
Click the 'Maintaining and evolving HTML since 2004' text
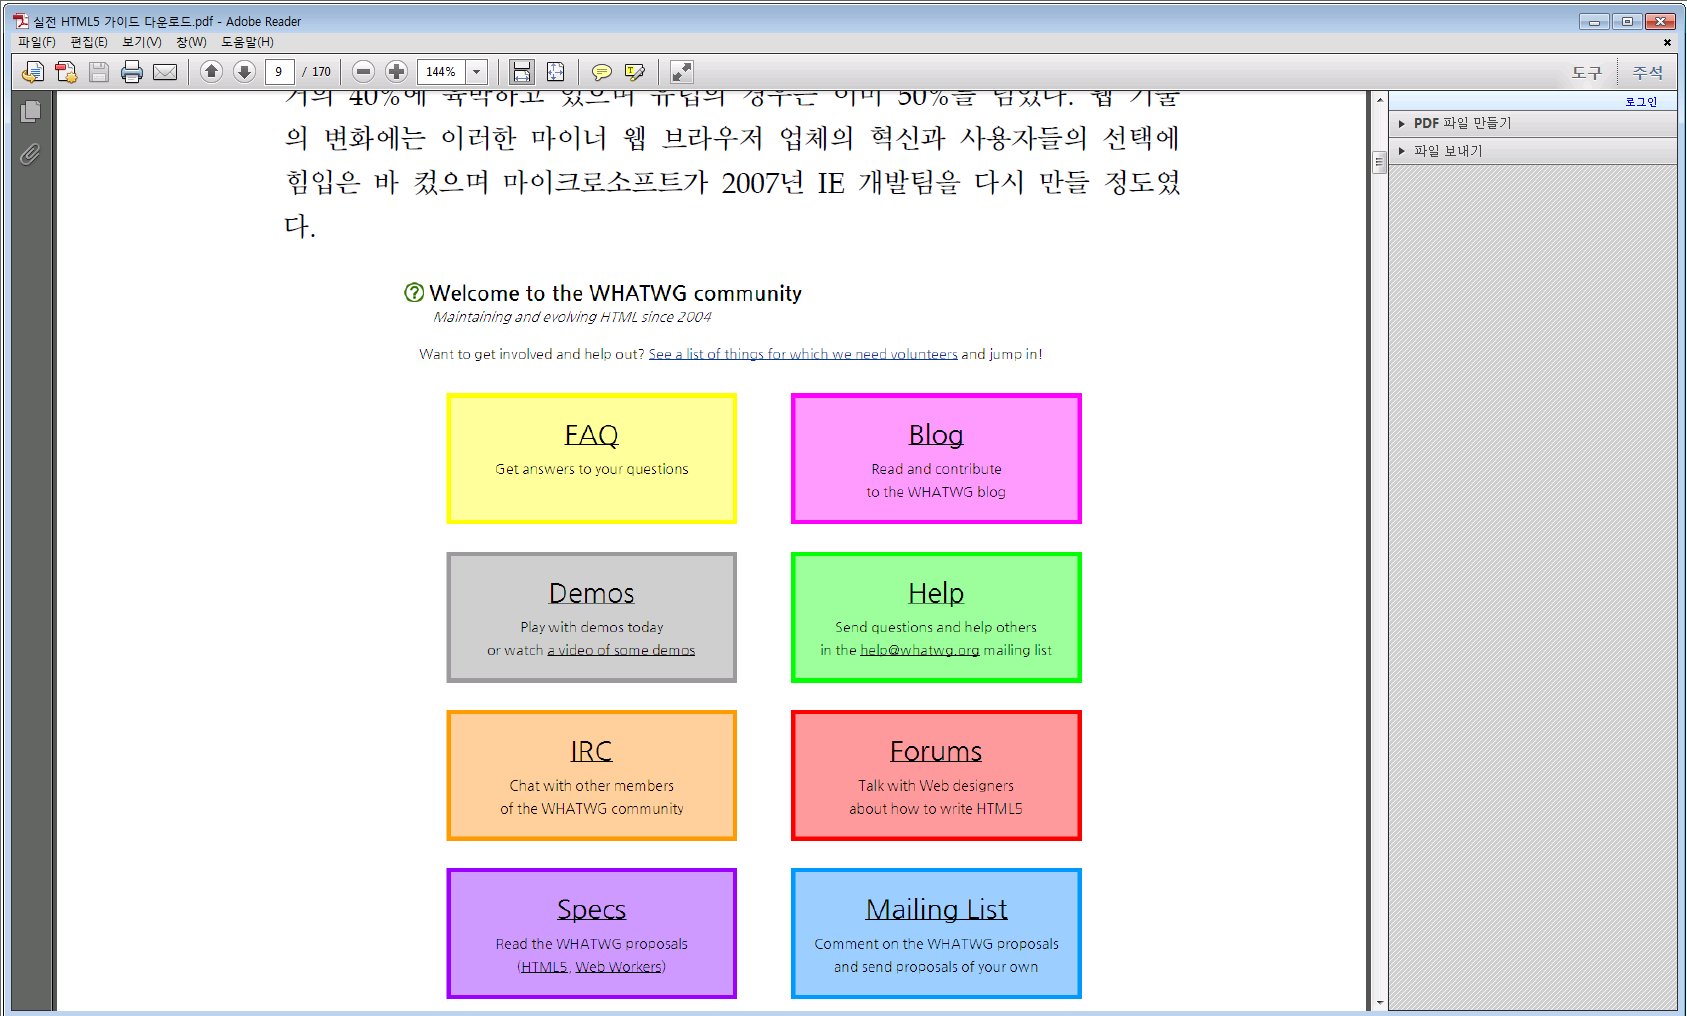572,317
